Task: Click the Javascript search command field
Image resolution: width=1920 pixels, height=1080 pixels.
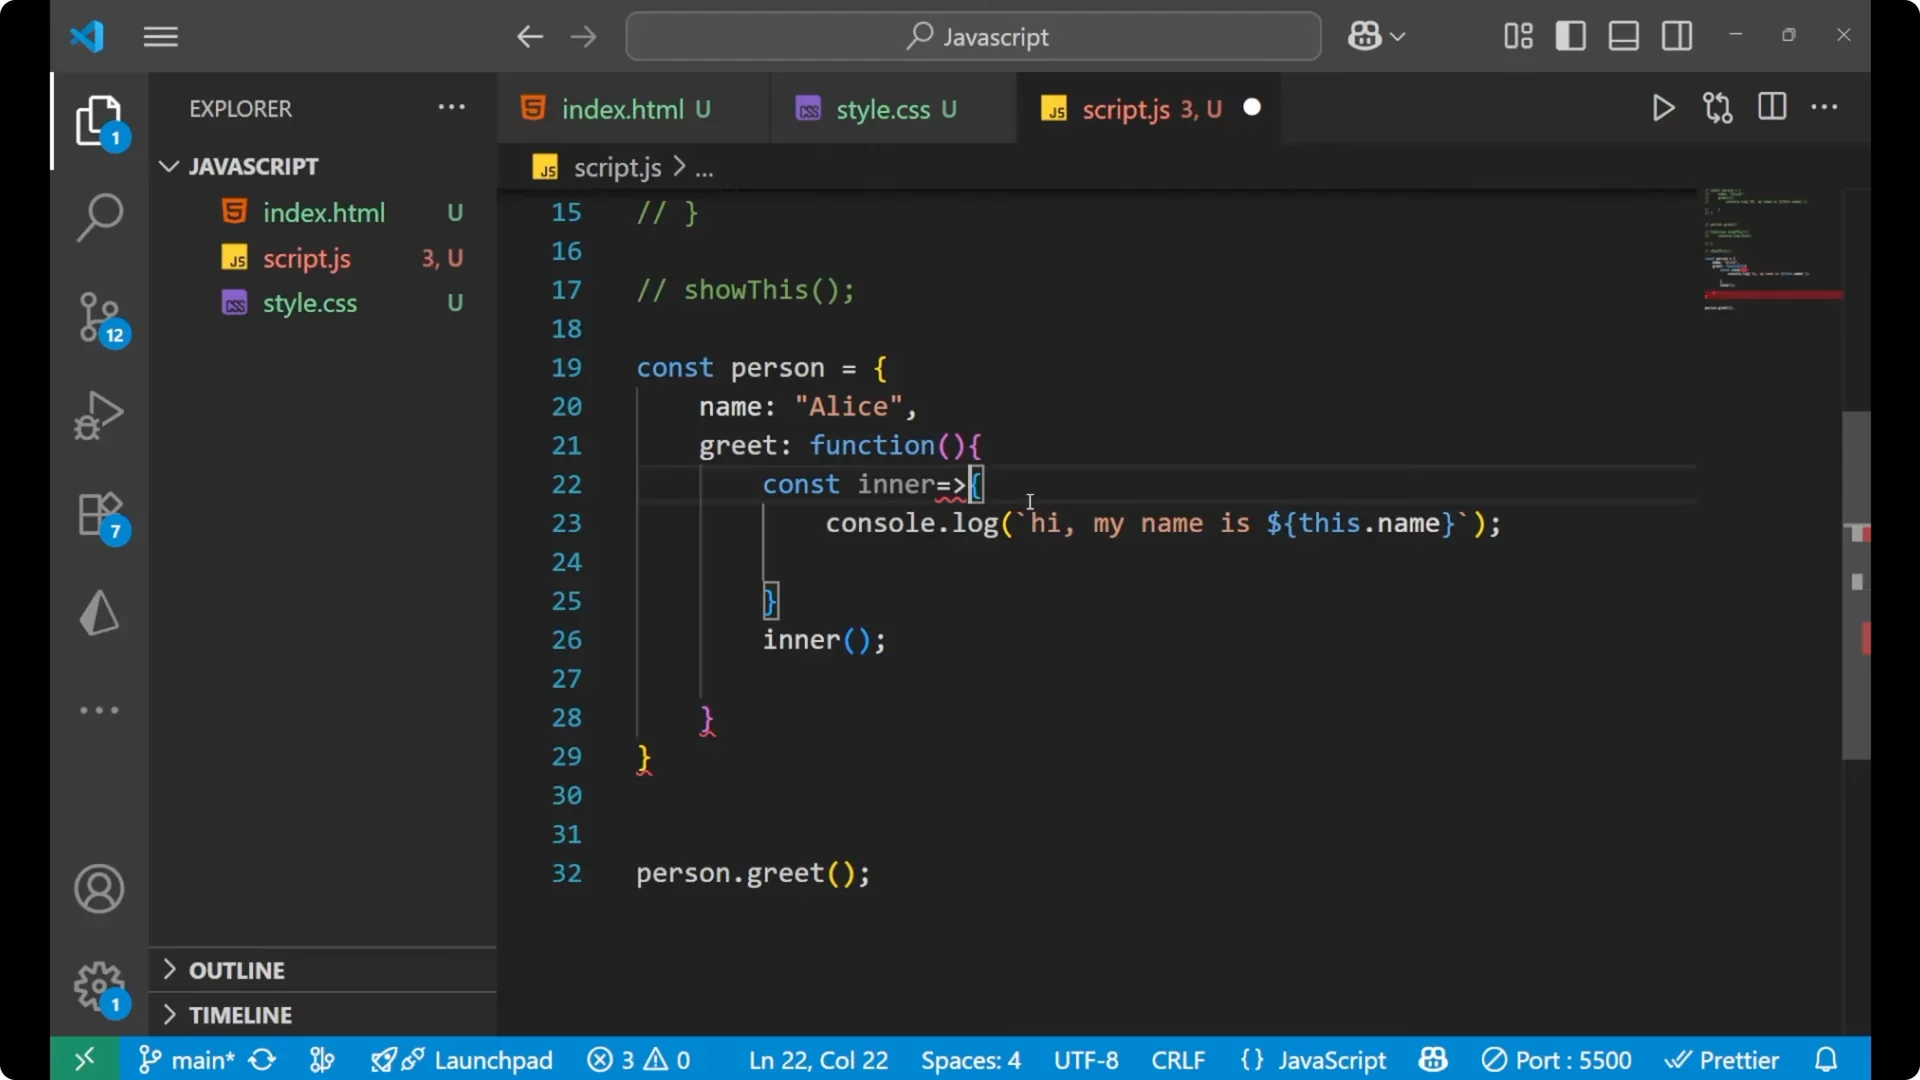Action: pos(973,37)
